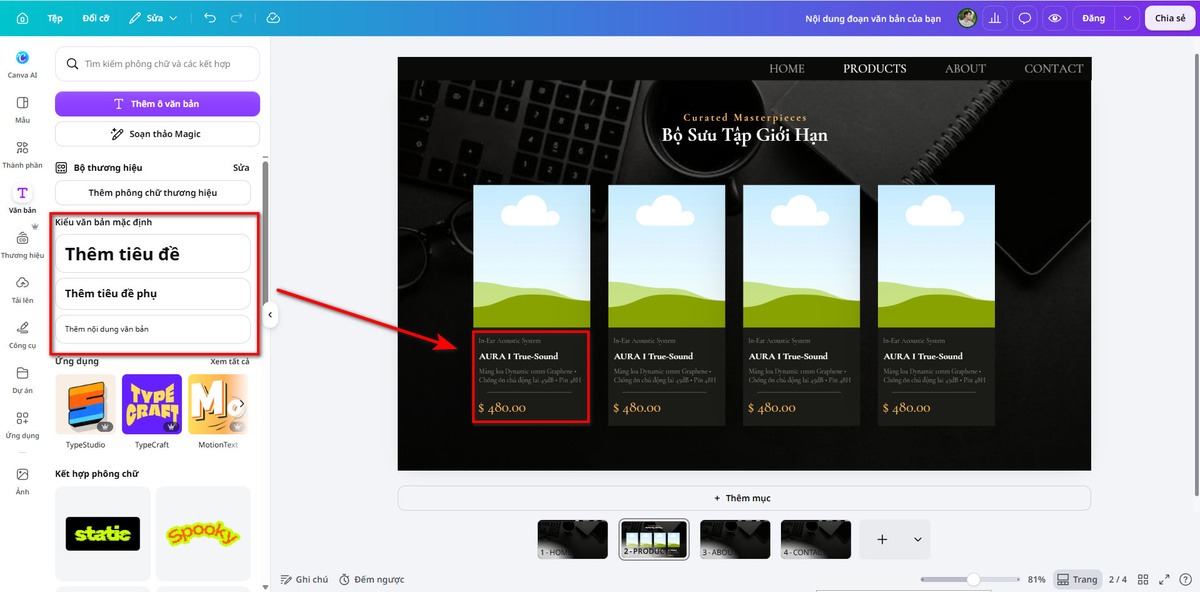Click ABOUT in the design navigation
The height and width of the screenshot is (592, 1200).
point(966,69)
